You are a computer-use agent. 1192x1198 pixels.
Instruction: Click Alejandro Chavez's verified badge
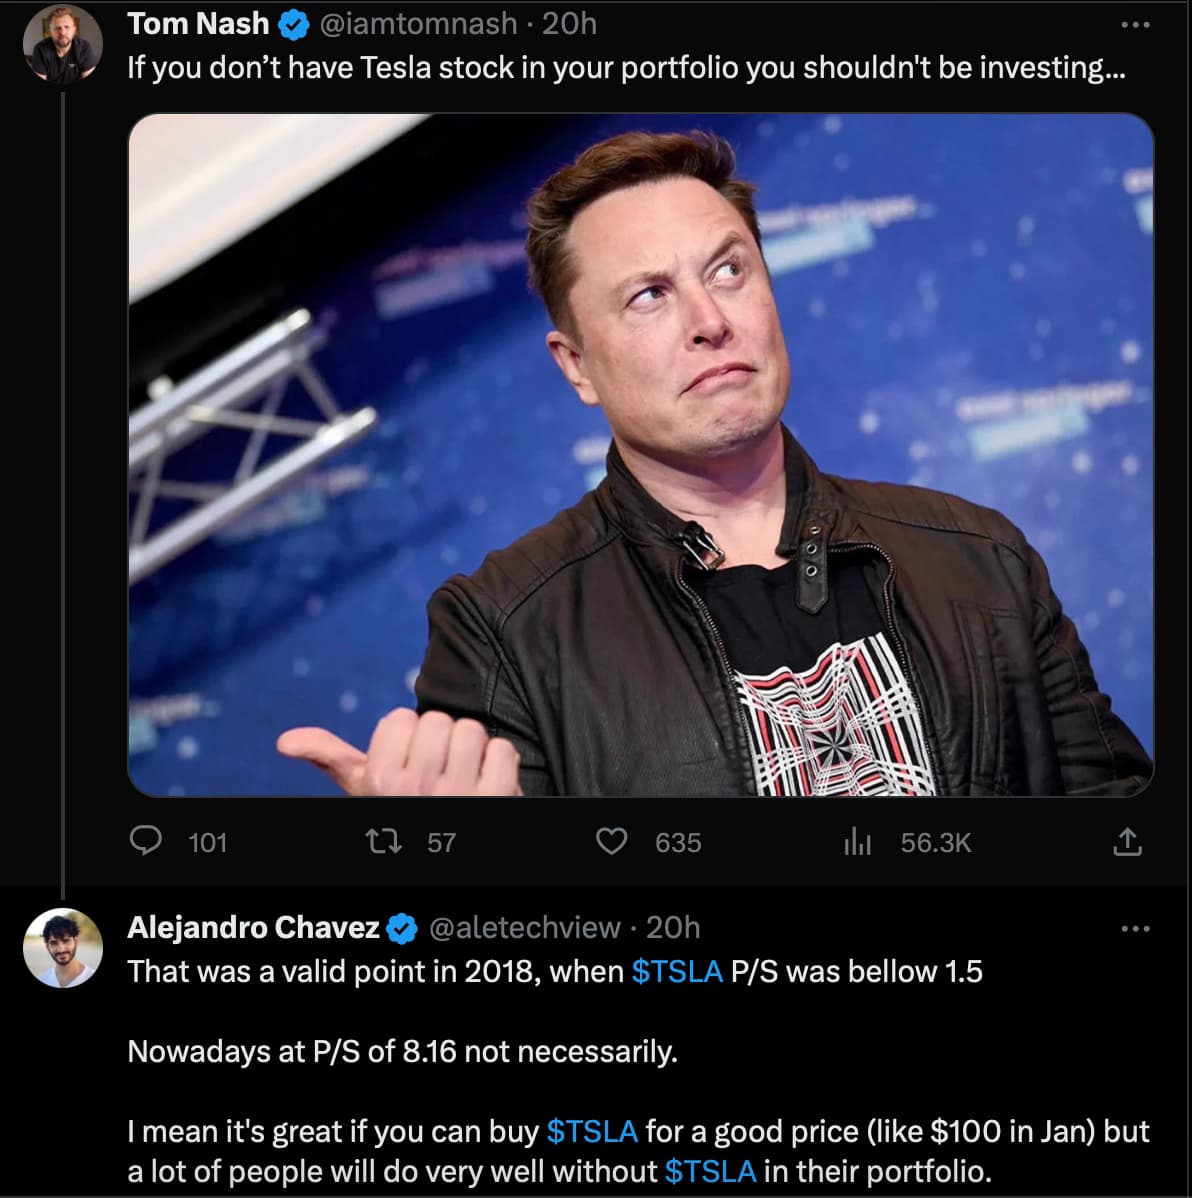(402, 928)
